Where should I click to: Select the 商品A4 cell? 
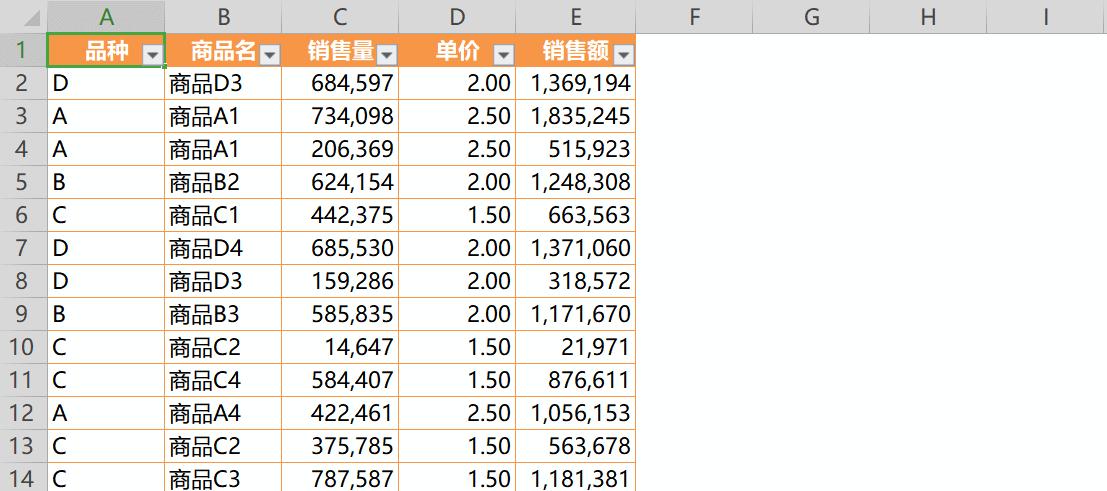coord(223,413)
